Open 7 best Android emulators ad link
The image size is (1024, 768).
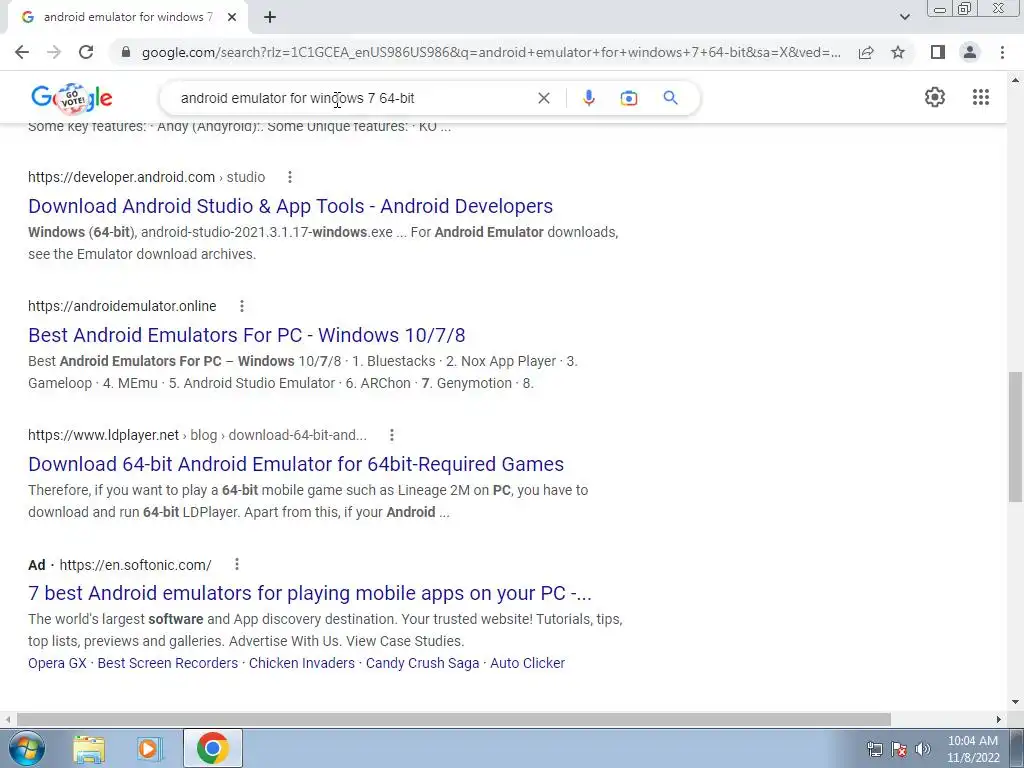(310, 593)
